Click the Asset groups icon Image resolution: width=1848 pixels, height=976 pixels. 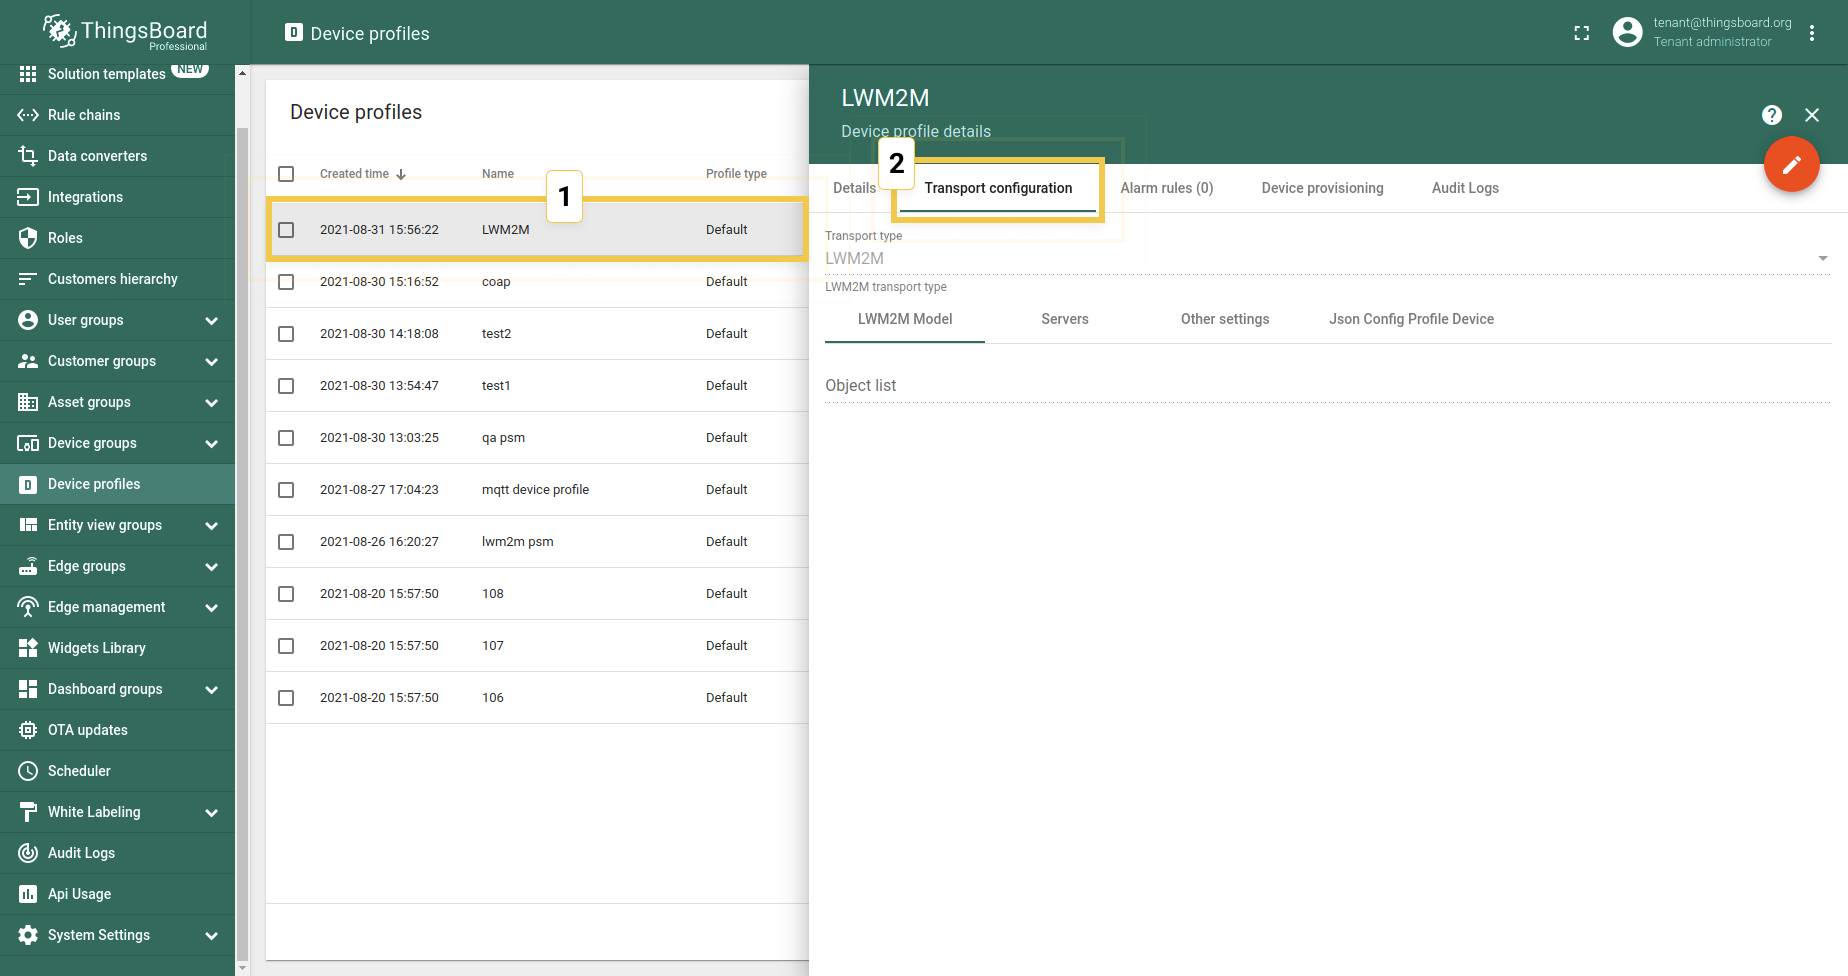click(x=28, y=402)
